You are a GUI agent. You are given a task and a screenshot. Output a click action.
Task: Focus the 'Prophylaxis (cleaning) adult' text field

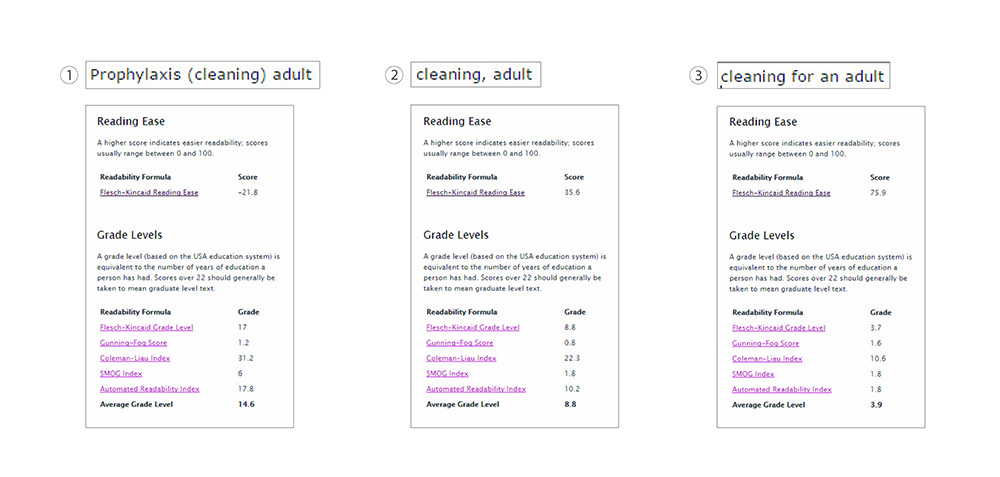[203, 75]
